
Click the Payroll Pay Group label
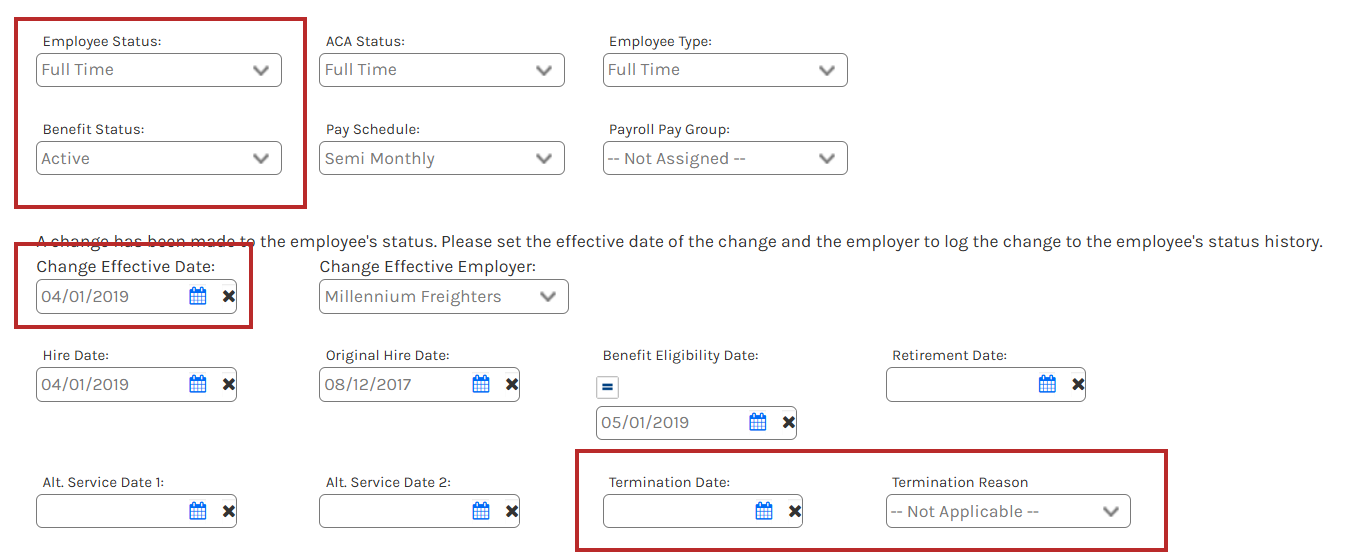(670, 130)
